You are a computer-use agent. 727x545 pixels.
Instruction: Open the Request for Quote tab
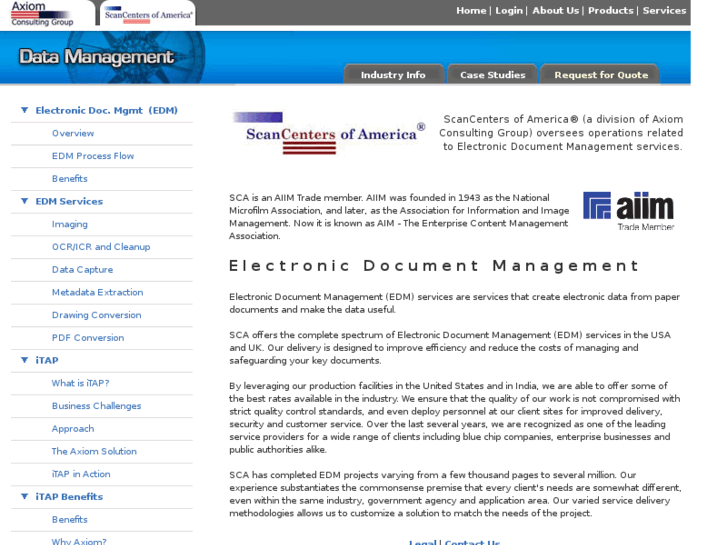pyautogui.click(x=601, y=75)
